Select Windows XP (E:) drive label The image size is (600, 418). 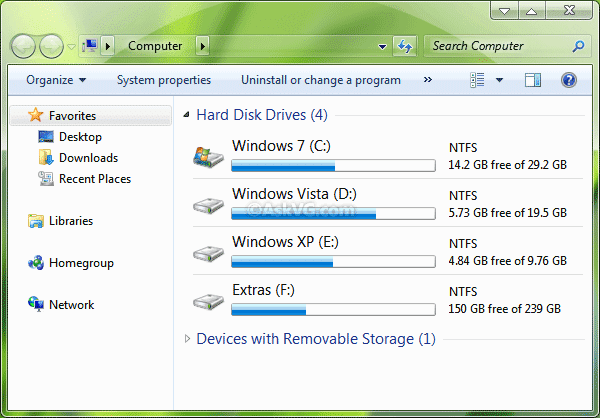tap(285, 242)
